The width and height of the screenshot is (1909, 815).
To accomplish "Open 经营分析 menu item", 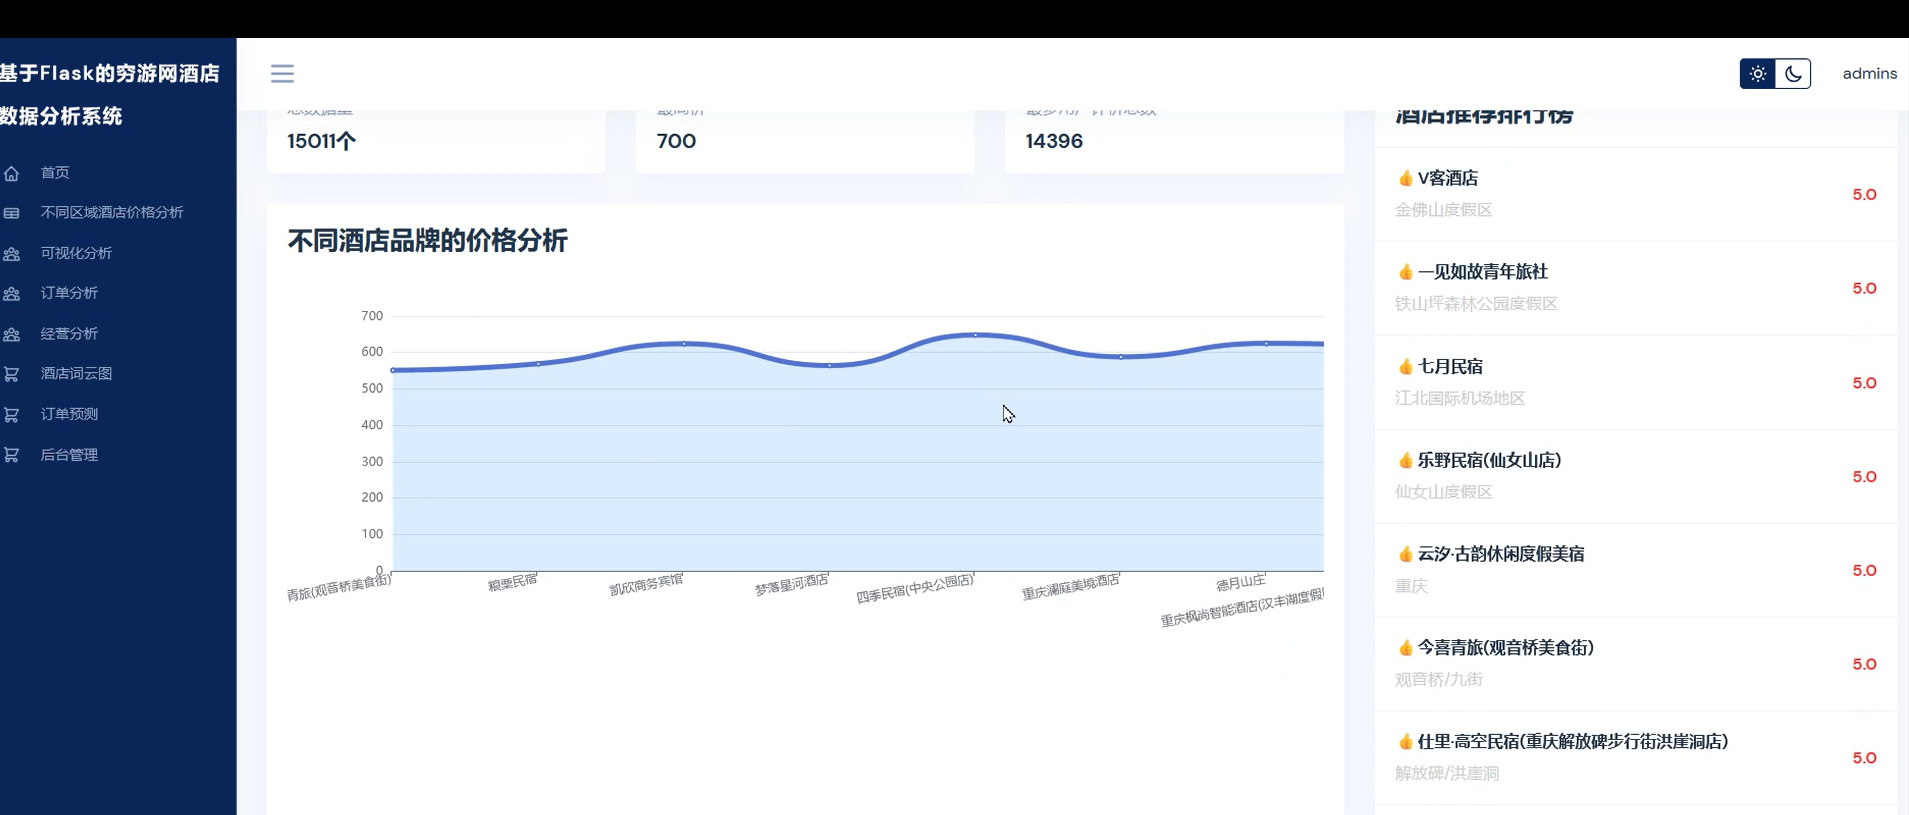I will click(69, 333).
